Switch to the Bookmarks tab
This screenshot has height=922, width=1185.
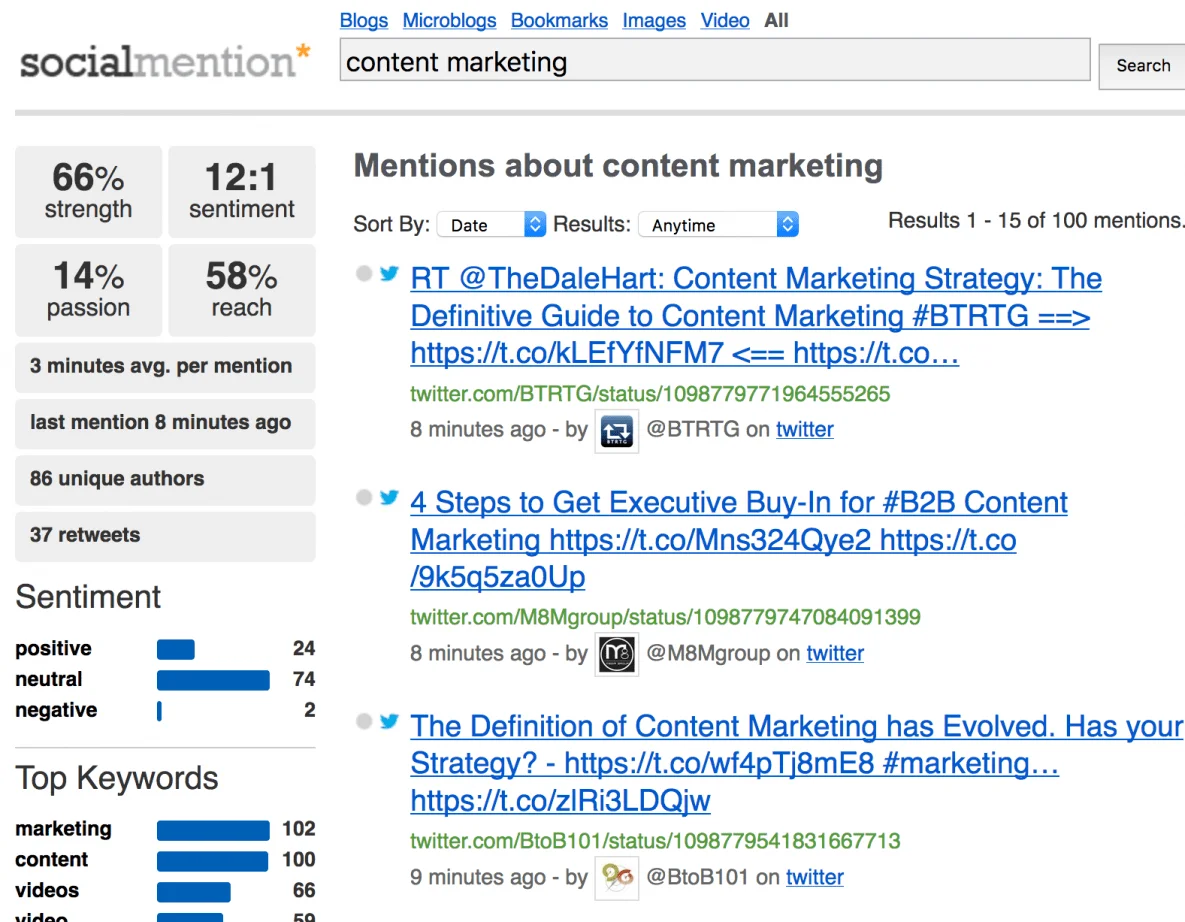(x=559, y=20)
